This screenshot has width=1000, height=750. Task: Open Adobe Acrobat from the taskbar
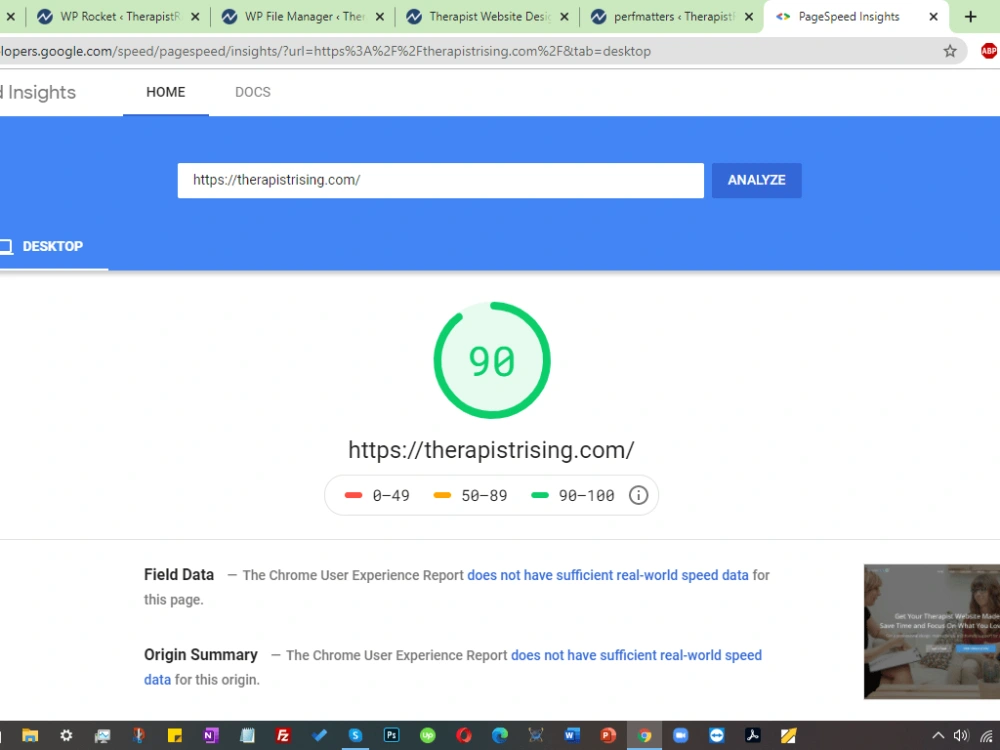click(x=753, y=735)
